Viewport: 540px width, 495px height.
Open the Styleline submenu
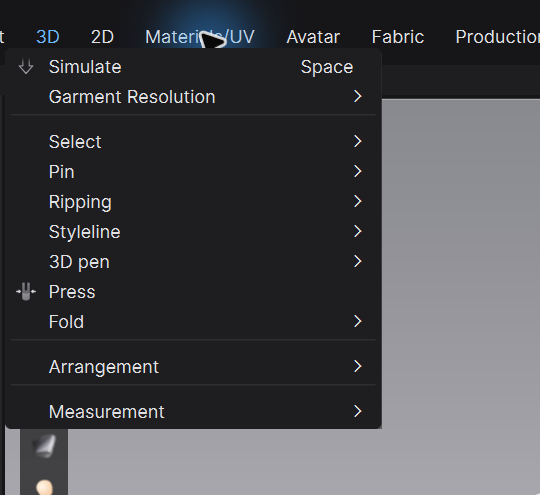coord(194,231)
